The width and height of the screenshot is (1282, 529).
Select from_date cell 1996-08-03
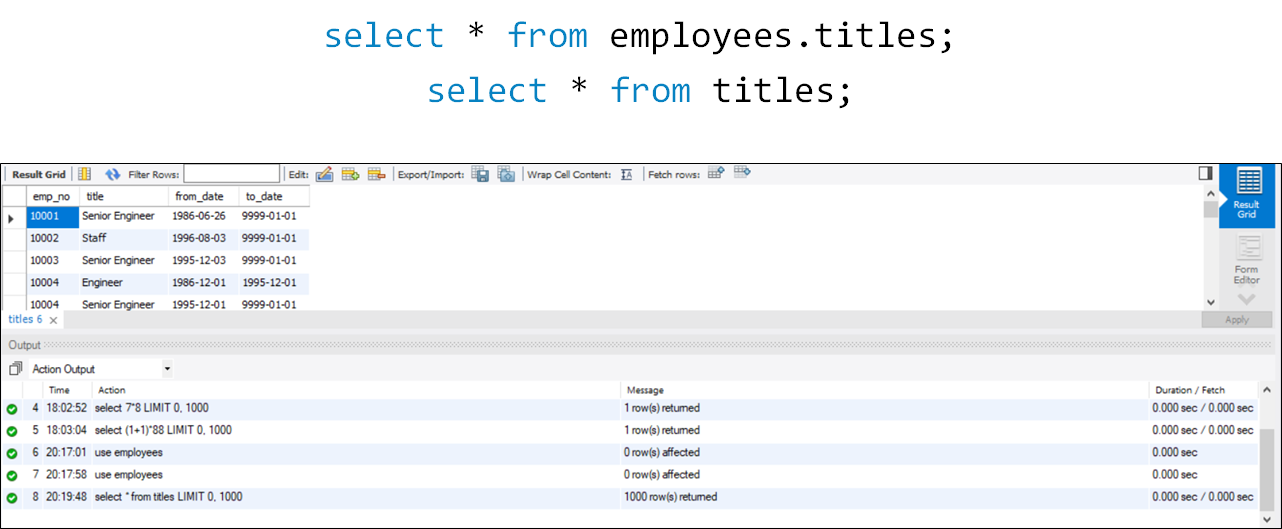click(204, 238)
